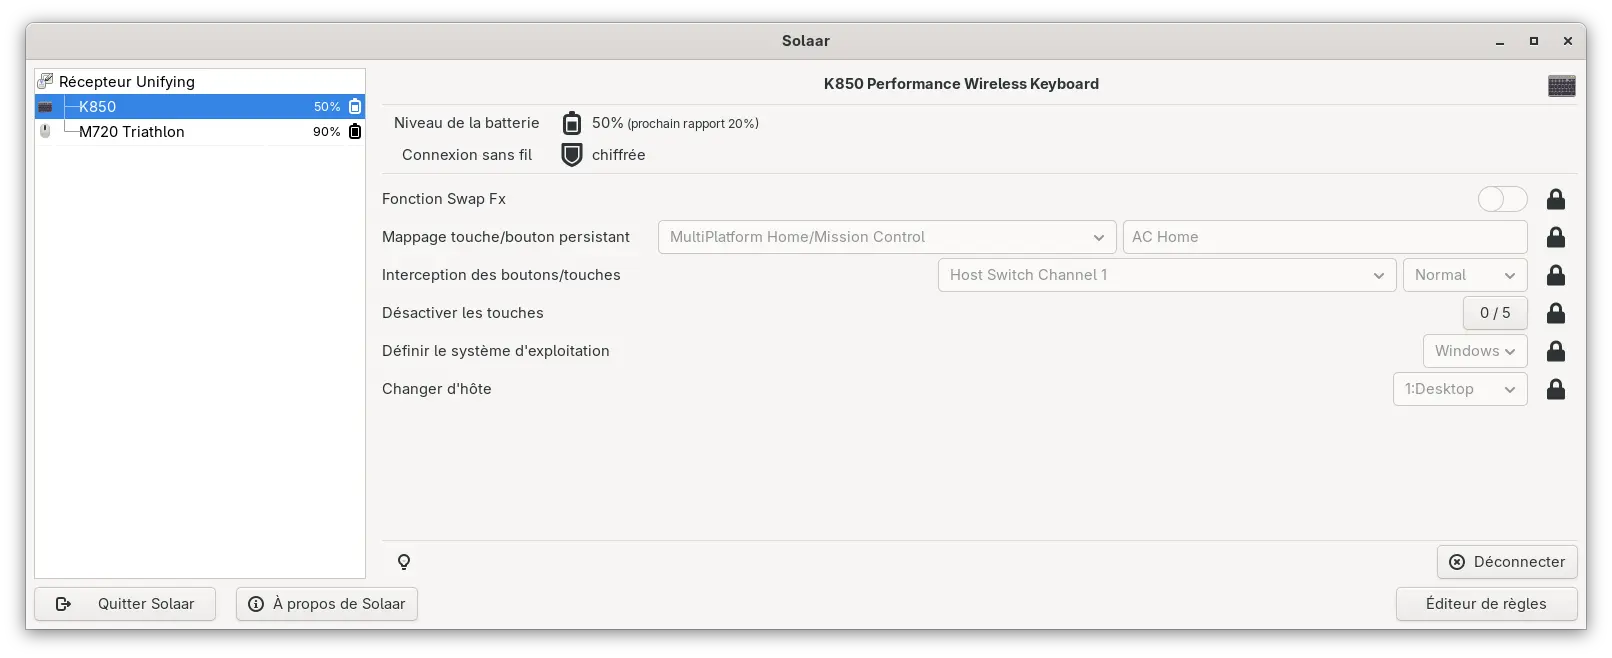Click the AC Home input field
1612x658 pixels.
[1325, 237]
